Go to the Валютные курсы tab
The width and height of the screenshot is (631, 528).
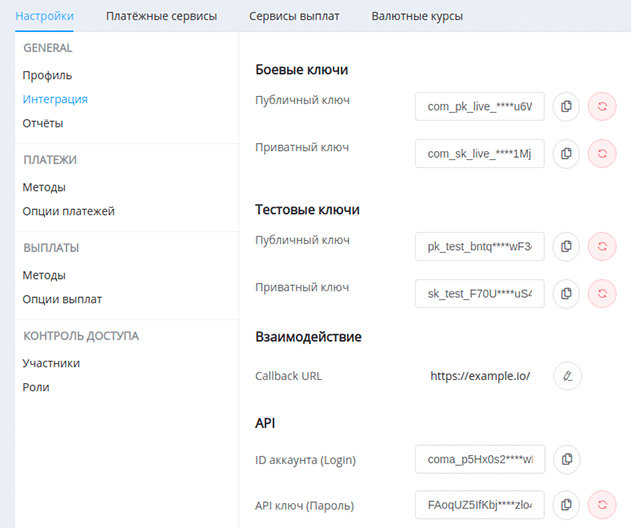[x=416, y=16]
